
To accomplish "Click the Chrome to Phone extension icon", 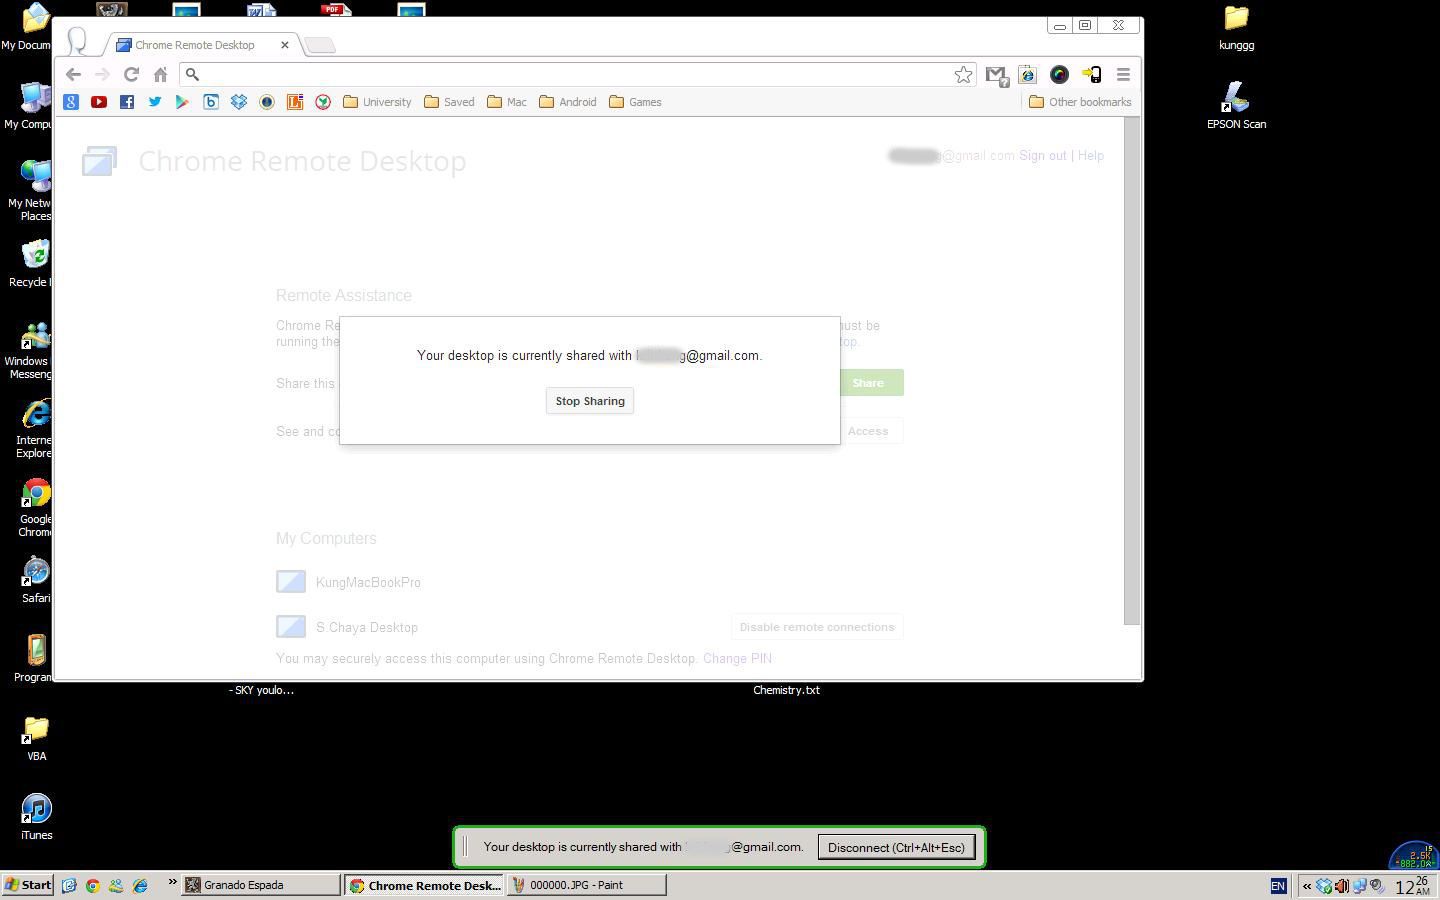I will coord(1091,75).
